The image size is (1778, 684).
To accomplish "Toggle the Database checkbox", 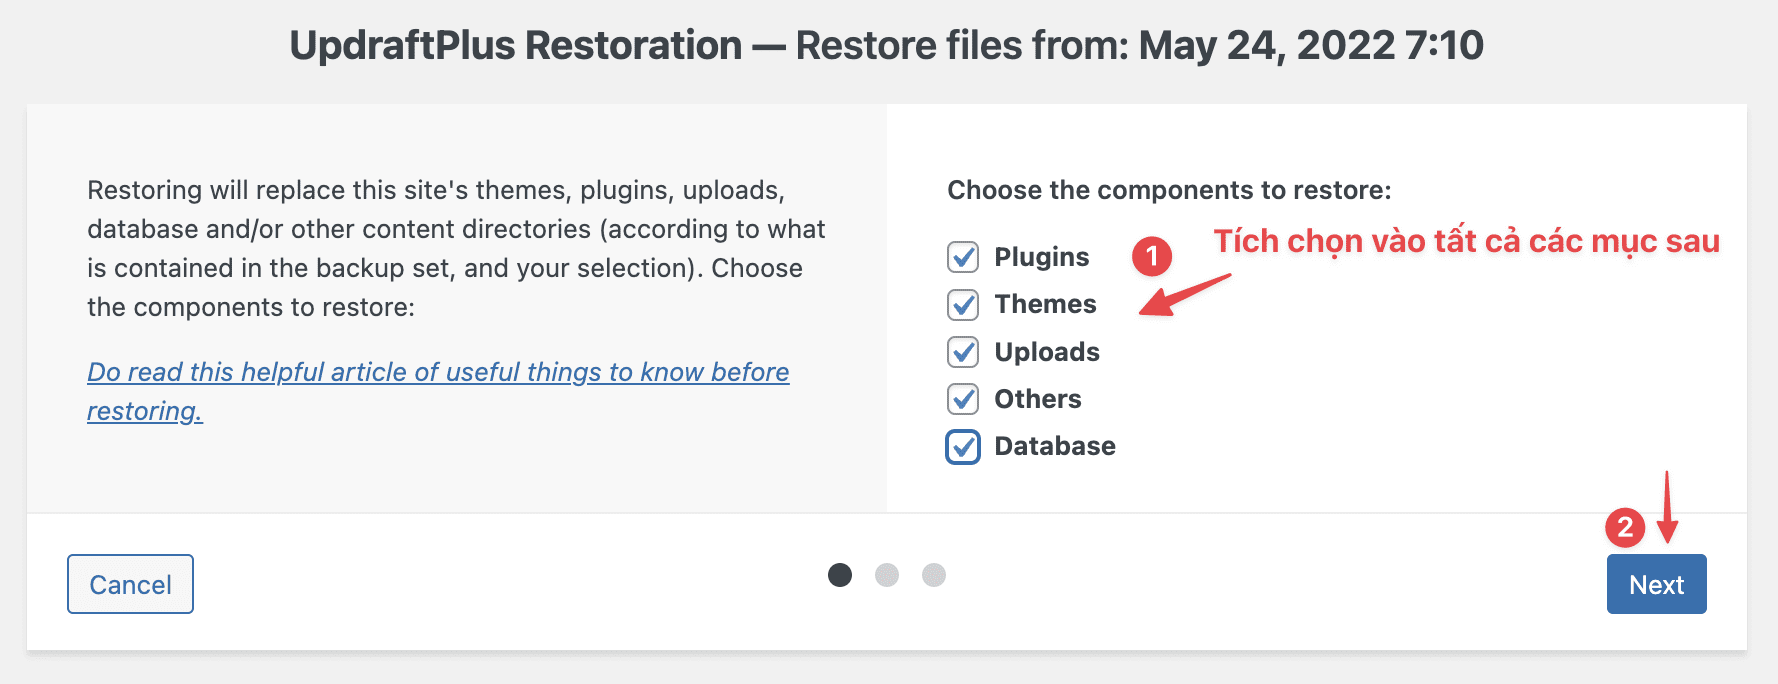I will [x=963, y=447].
